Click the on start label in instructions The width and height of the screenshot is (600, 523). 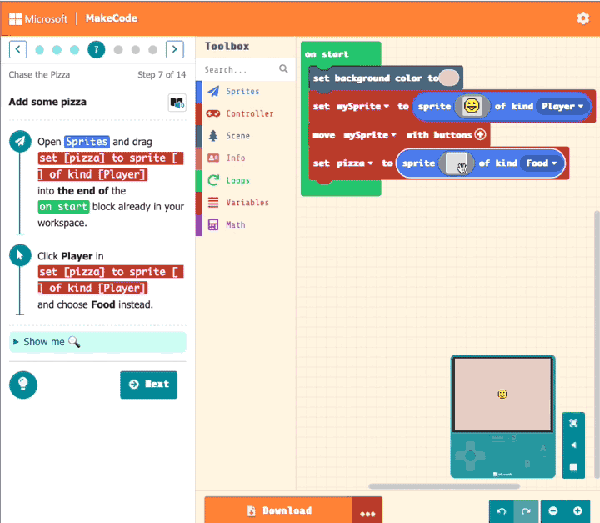64,207
